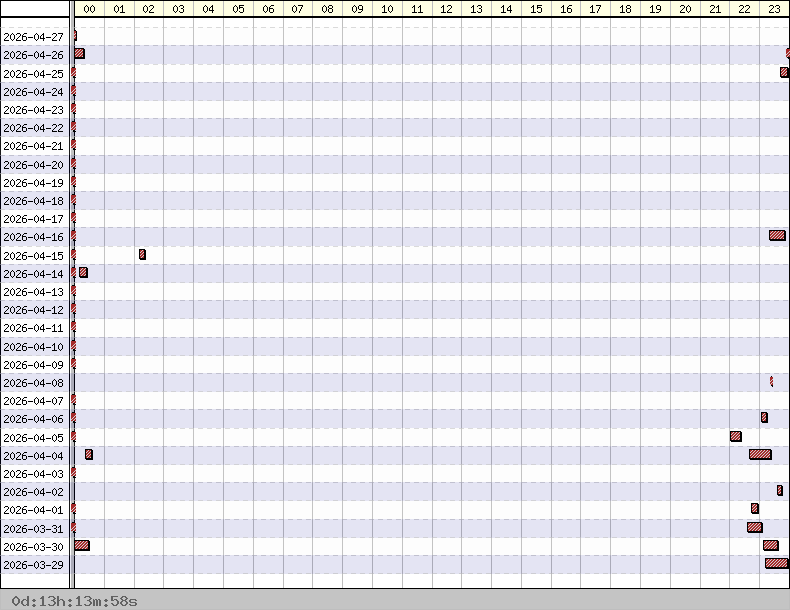The height and width of the screenshot is (610, 790).
Task: Click the 2026-04-25 bar at hour 23
Action: pos(784,73)
